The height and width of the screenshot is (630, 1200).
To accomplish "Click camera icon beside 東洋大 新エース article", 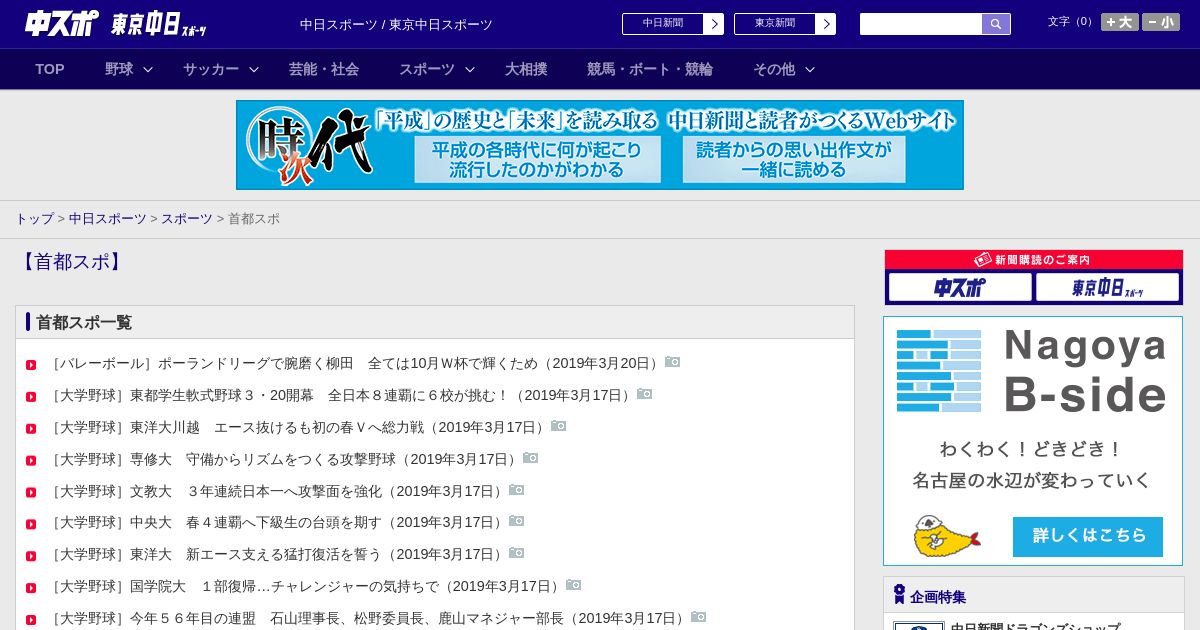I will coord(517,553).
